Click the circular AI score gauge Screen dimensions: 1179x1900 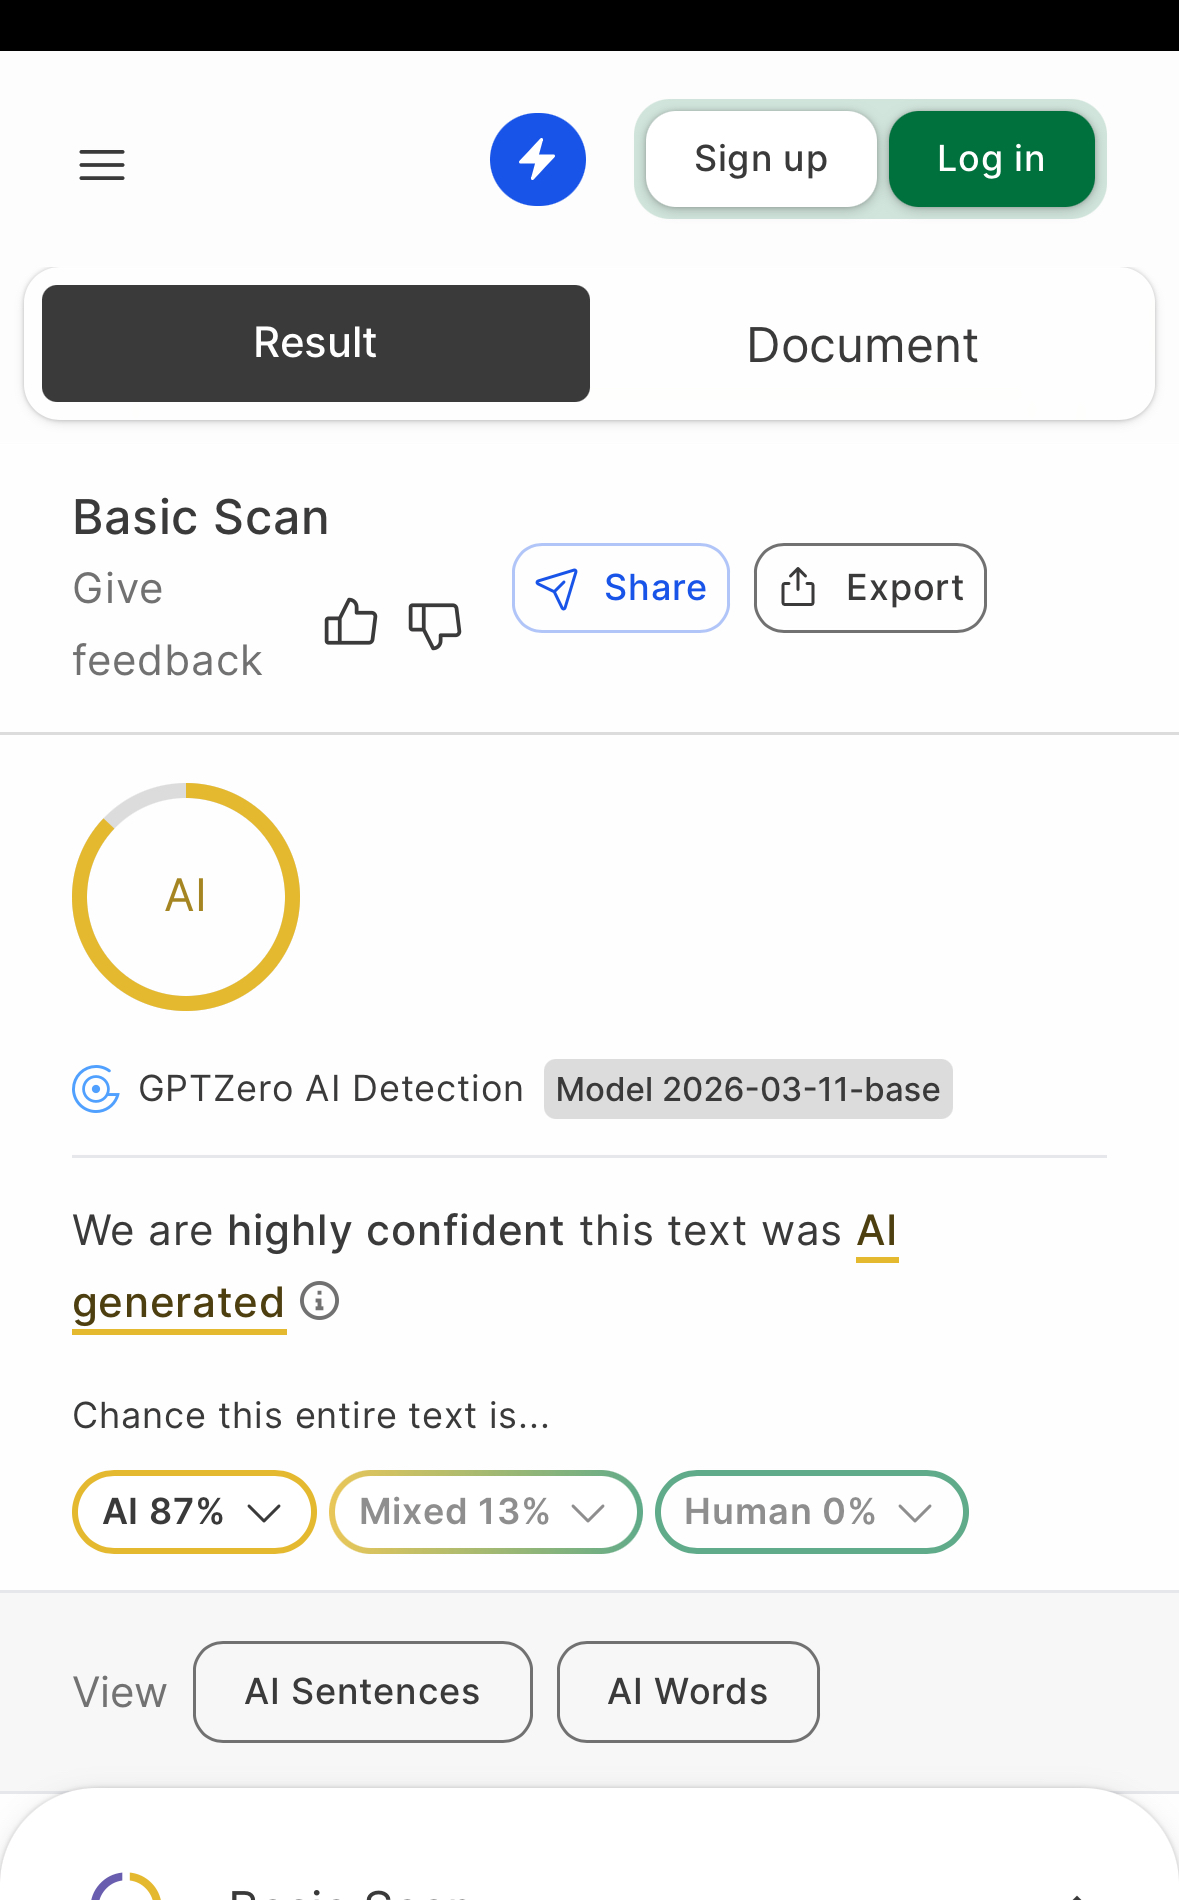(x=186, y=896)
